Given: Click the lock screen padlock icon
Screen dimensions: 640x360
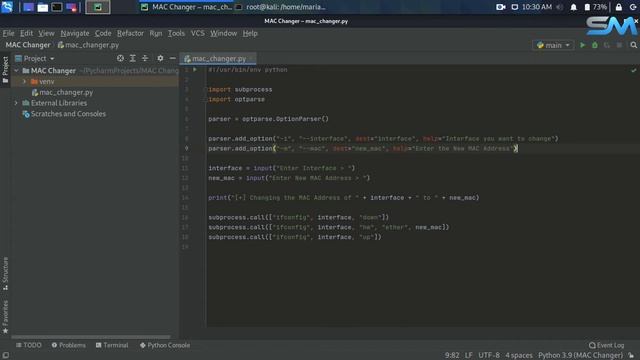Looking at the screenshot, I should point(619,7).
